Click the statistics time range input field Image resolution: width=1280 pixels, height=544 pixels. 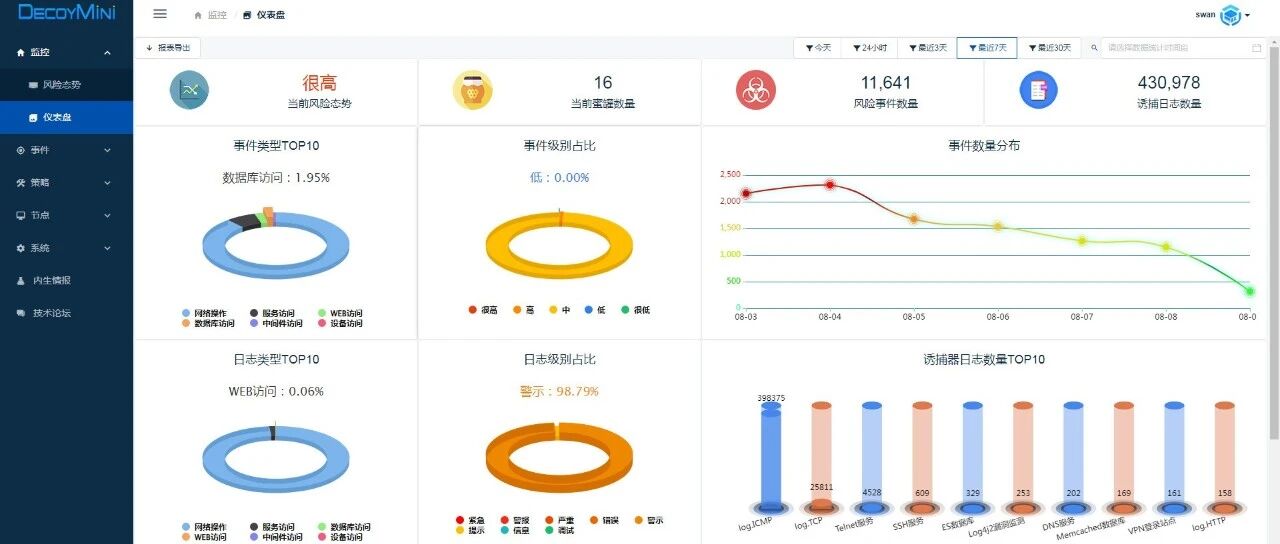tap(1185, 47)
